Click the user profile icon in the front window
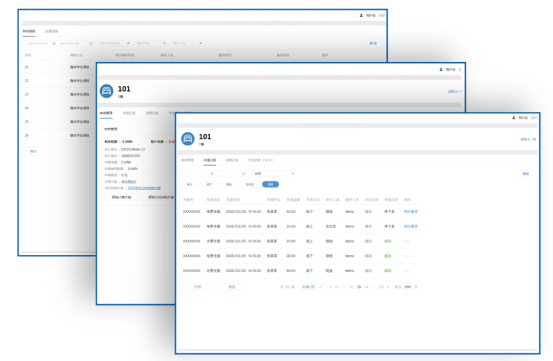The height and width of the screenshot is (361, 553). pyautogui.click(x=514, y=118)
